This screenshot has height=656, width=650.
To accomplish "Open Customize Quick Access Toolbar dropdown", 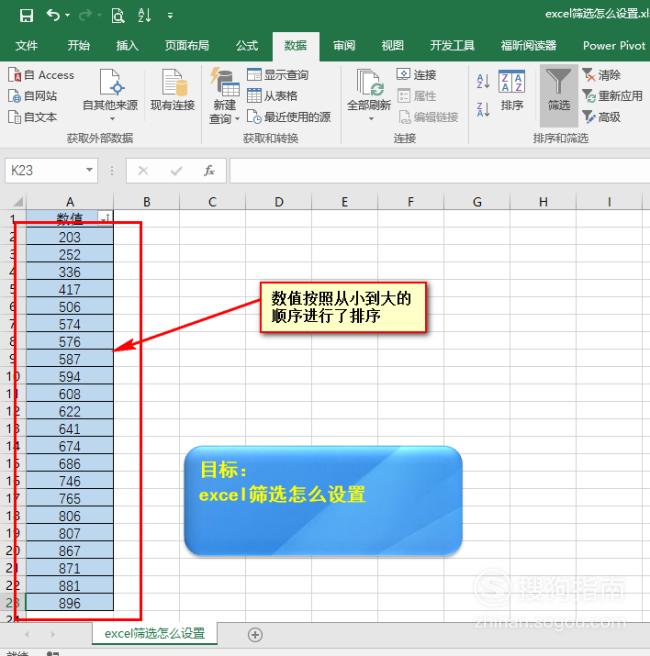I will click(170, 16).
